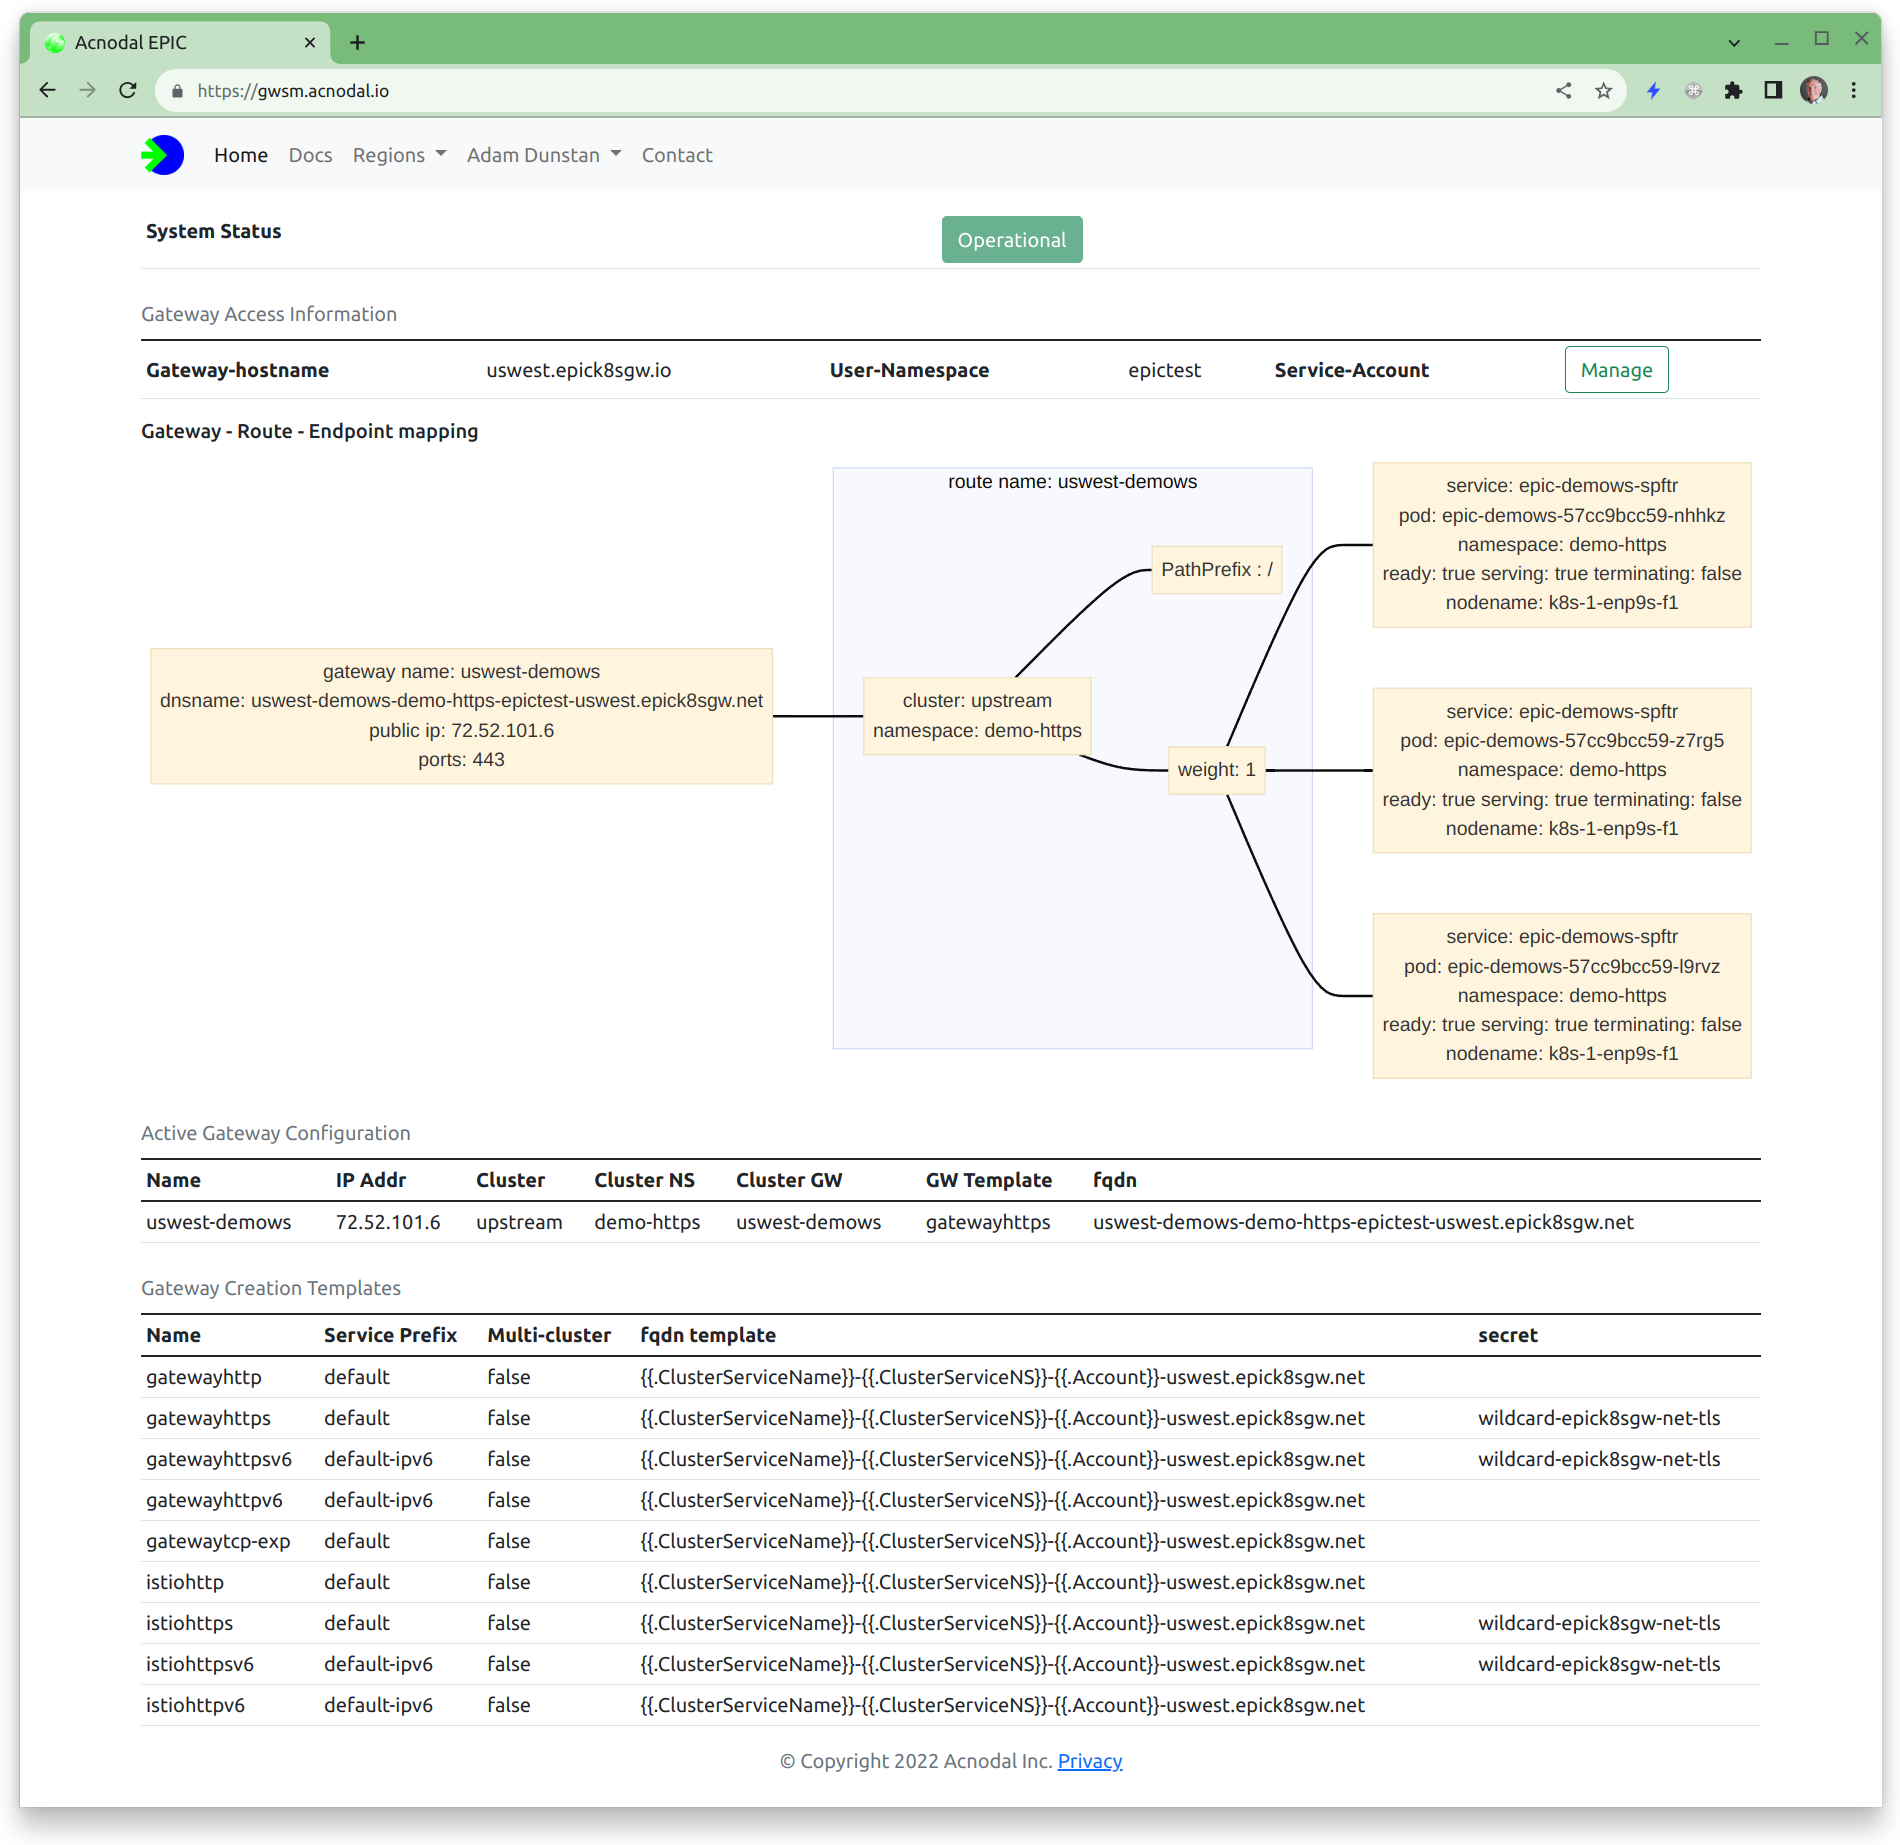Click the secret in gatewayhttpsv6 row
1900x1845 pixels.
(1599, 1459)
